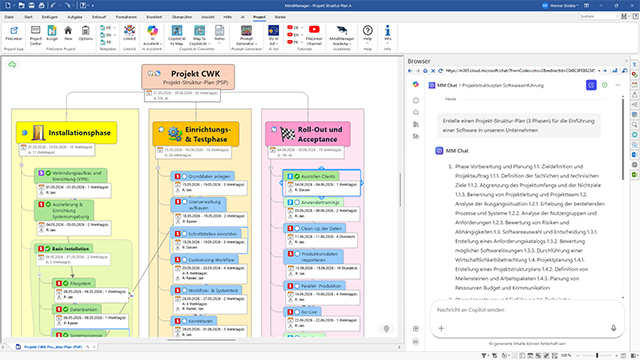Open Outlook icon in right task pane strip
The image size is (640, 360).
tap(635, 155)
